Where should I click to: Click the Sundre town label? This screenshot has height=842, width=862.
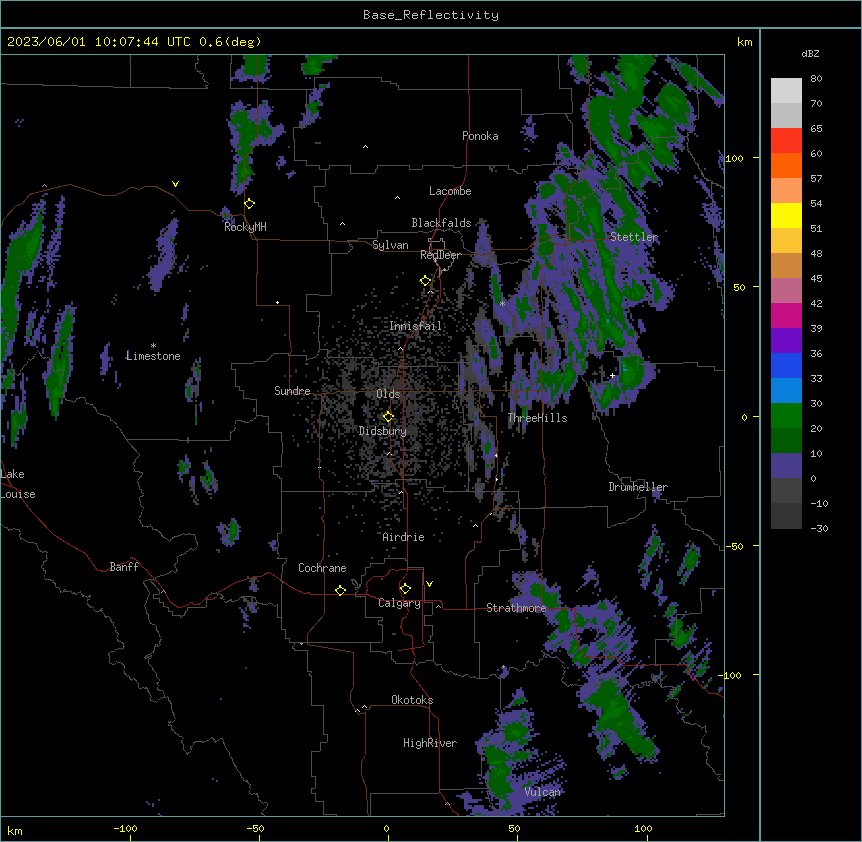[x=292, y=391]
